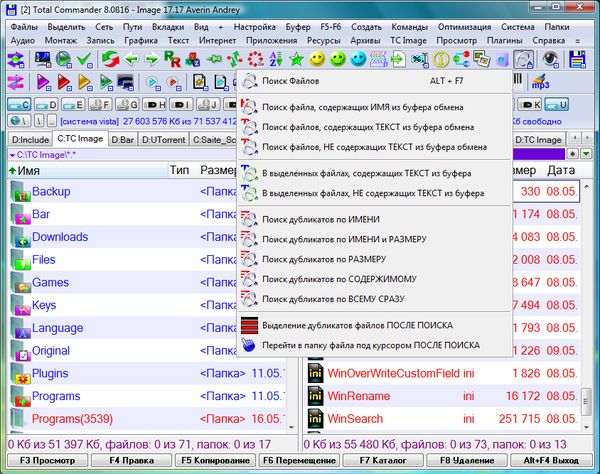Select drive D button
The width and height of the screenshot is (600, 474).
[x=46, y=104]
